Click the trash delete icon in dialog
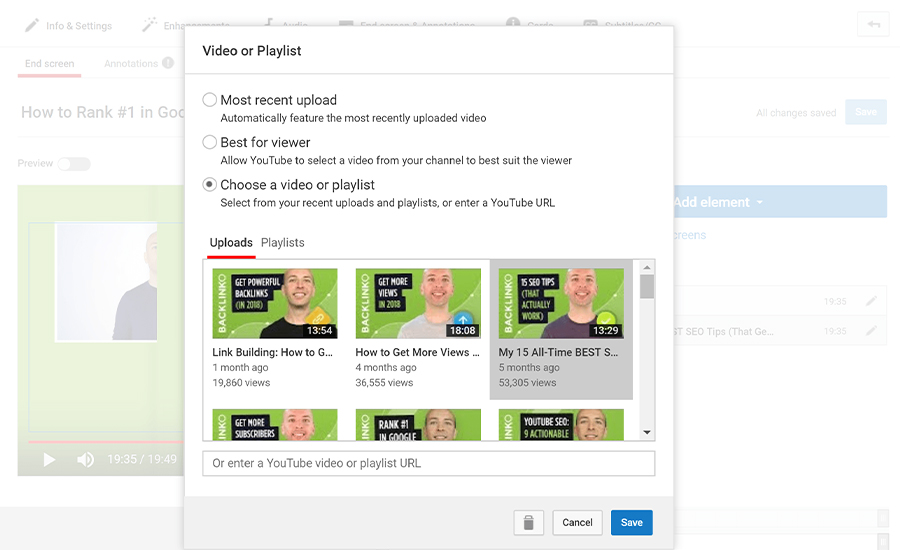Image resolution: width=900 pixels, height=550 pixels. 529,522
